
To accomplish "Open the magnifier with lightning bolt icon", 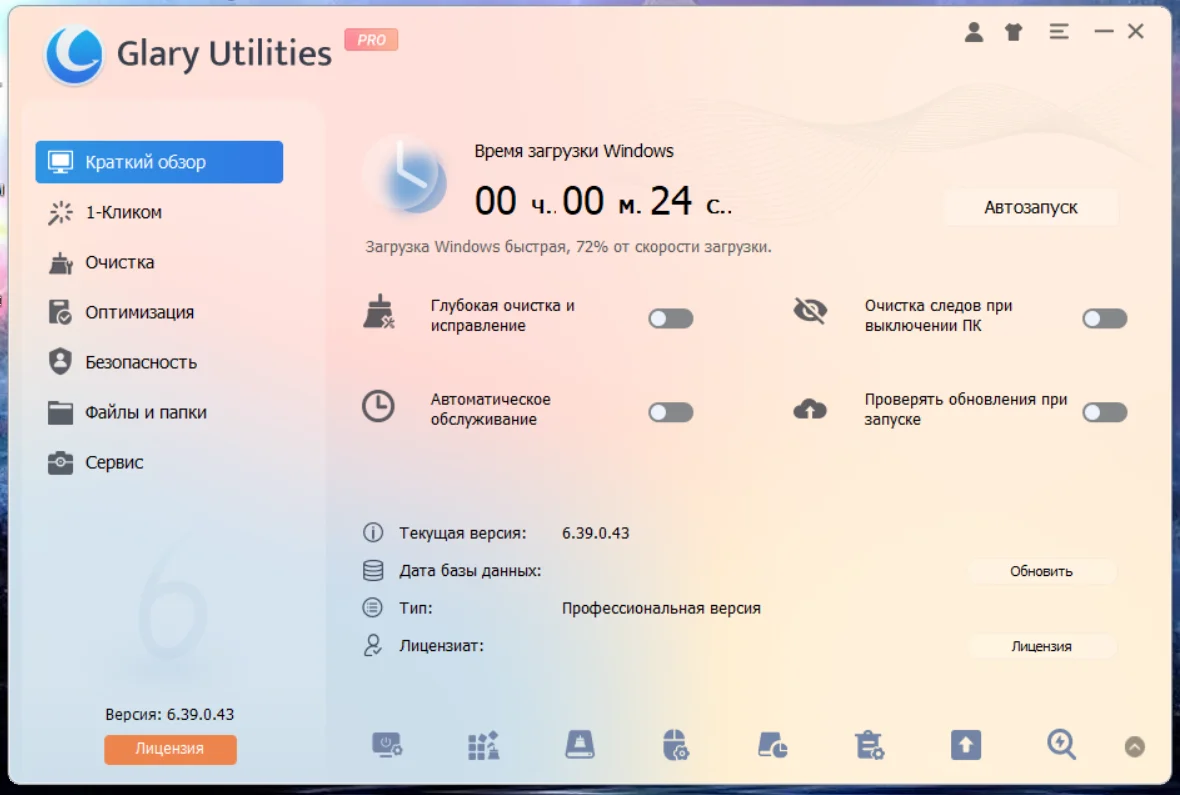I will pyautogui.click(x=1061, y=745).
